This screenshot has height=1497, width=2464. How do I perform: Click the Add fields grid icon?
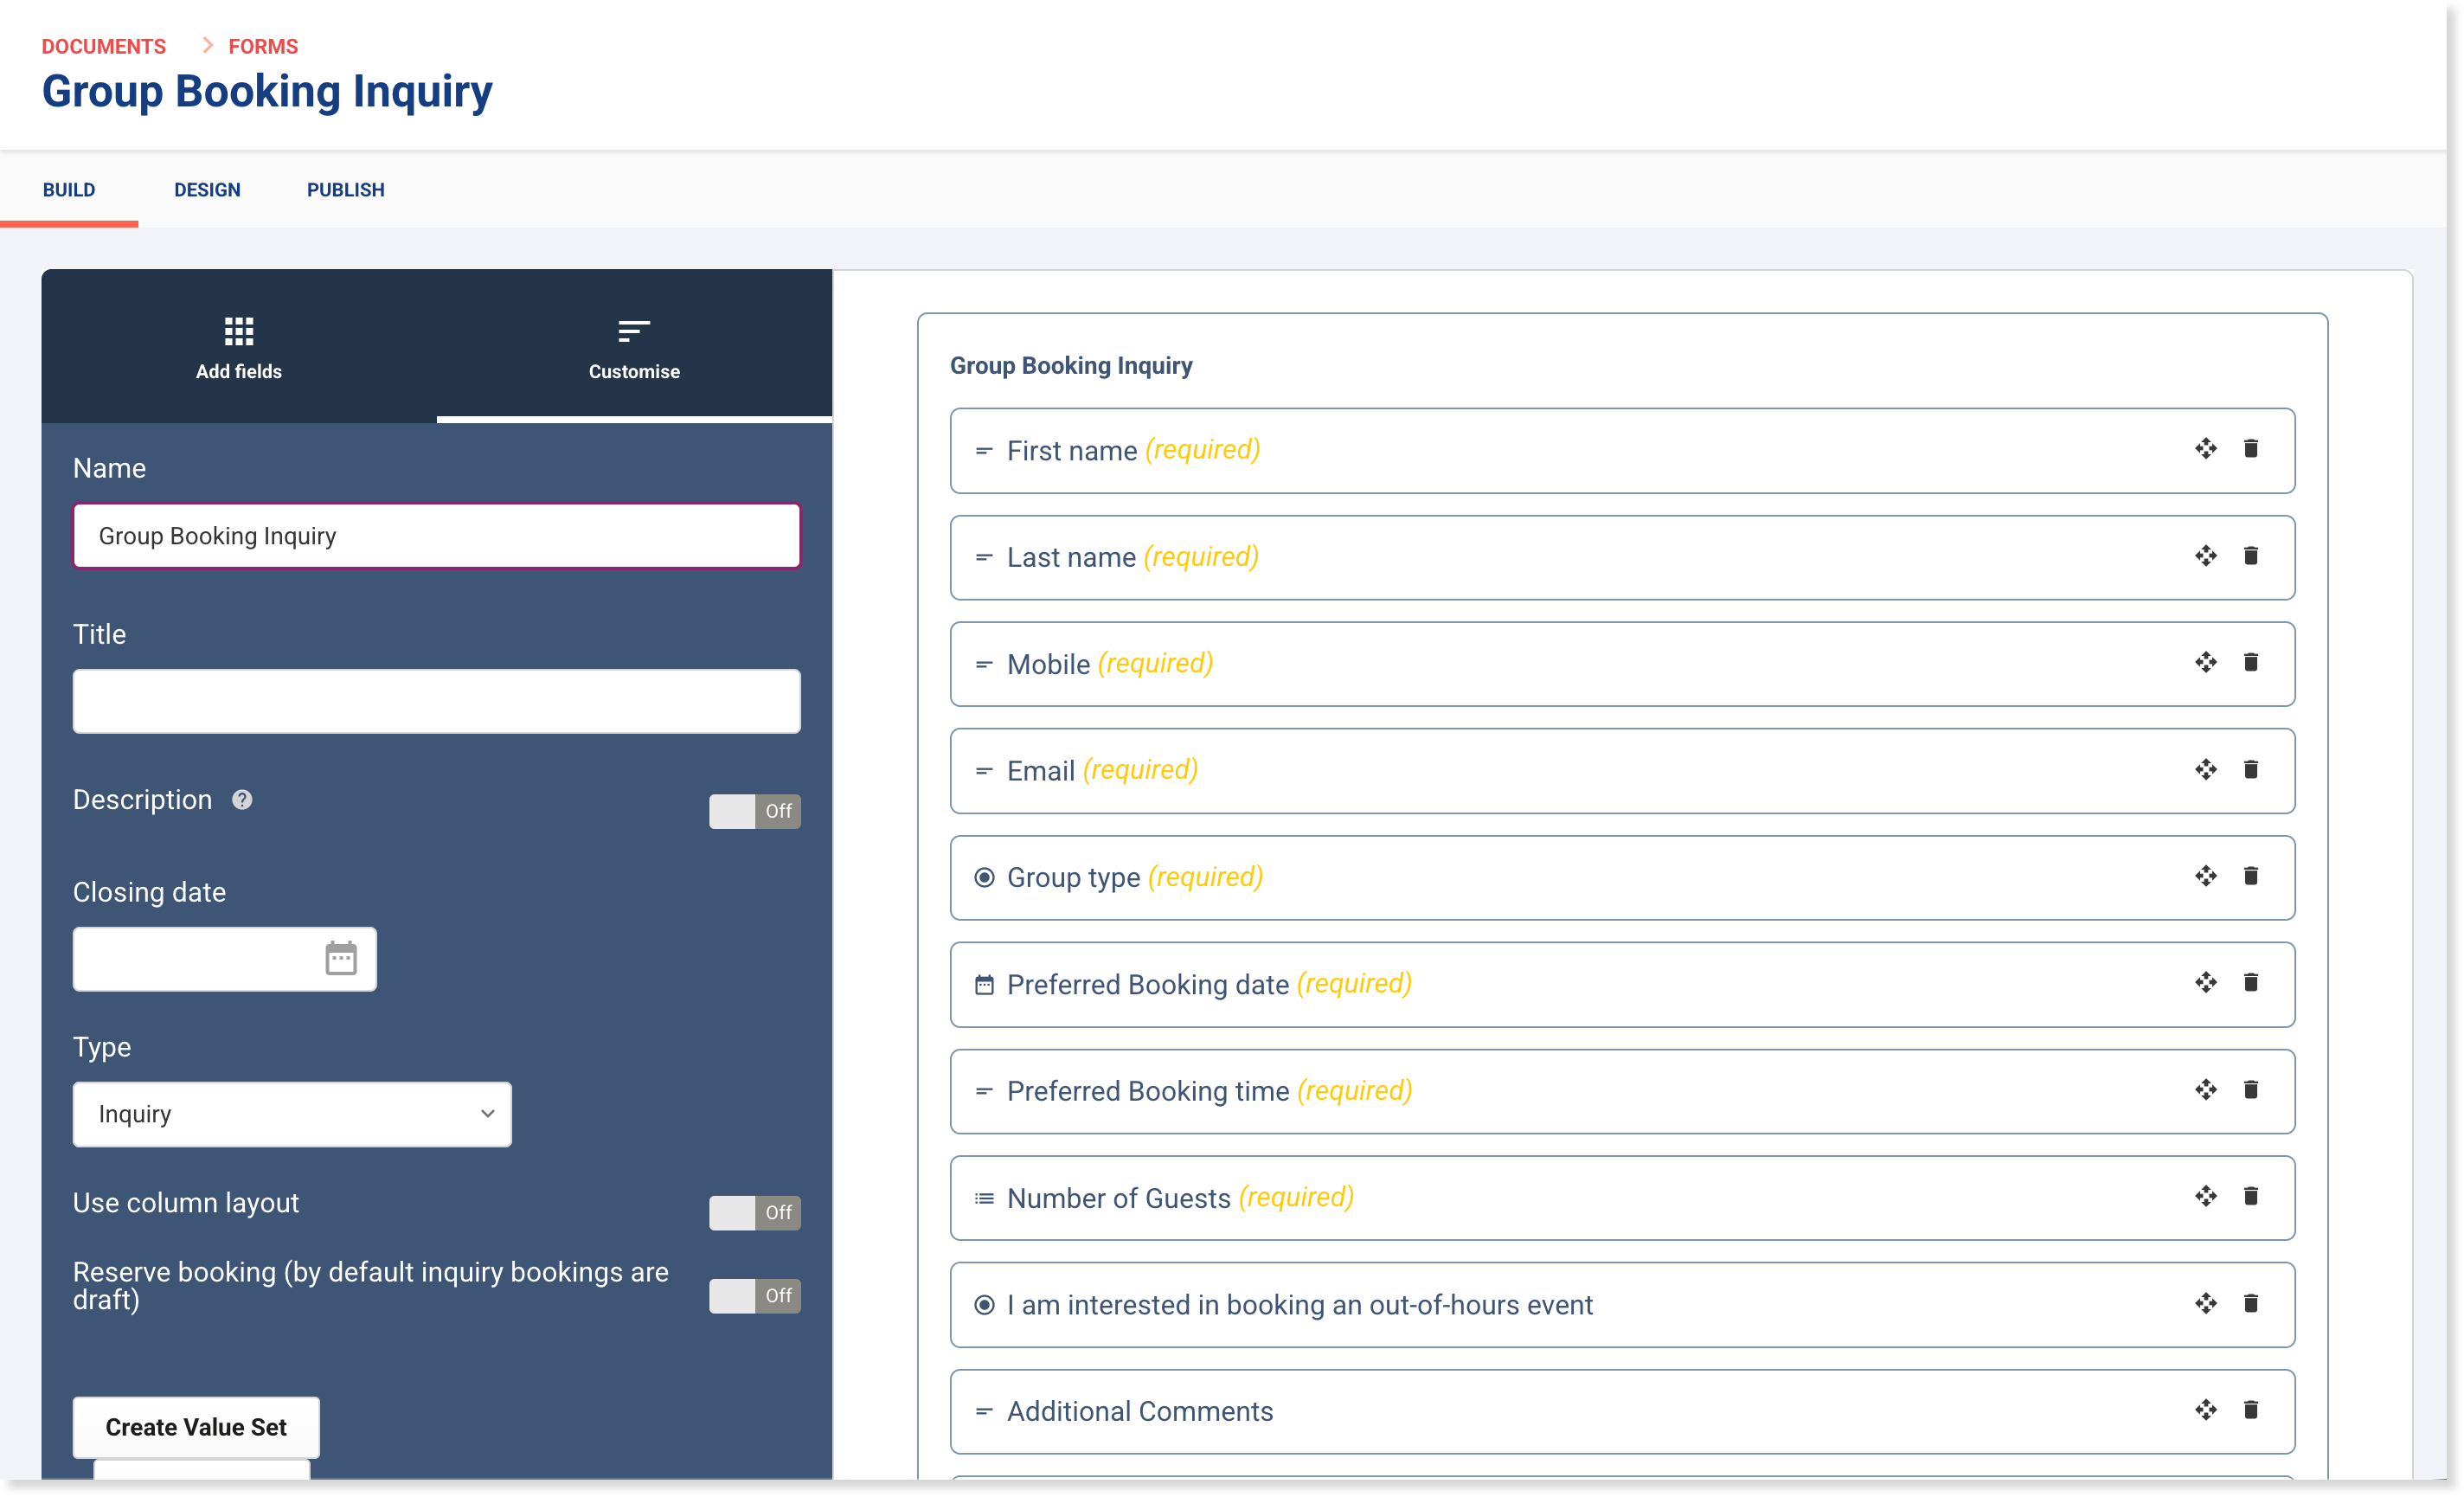click(x=239, y=330)
